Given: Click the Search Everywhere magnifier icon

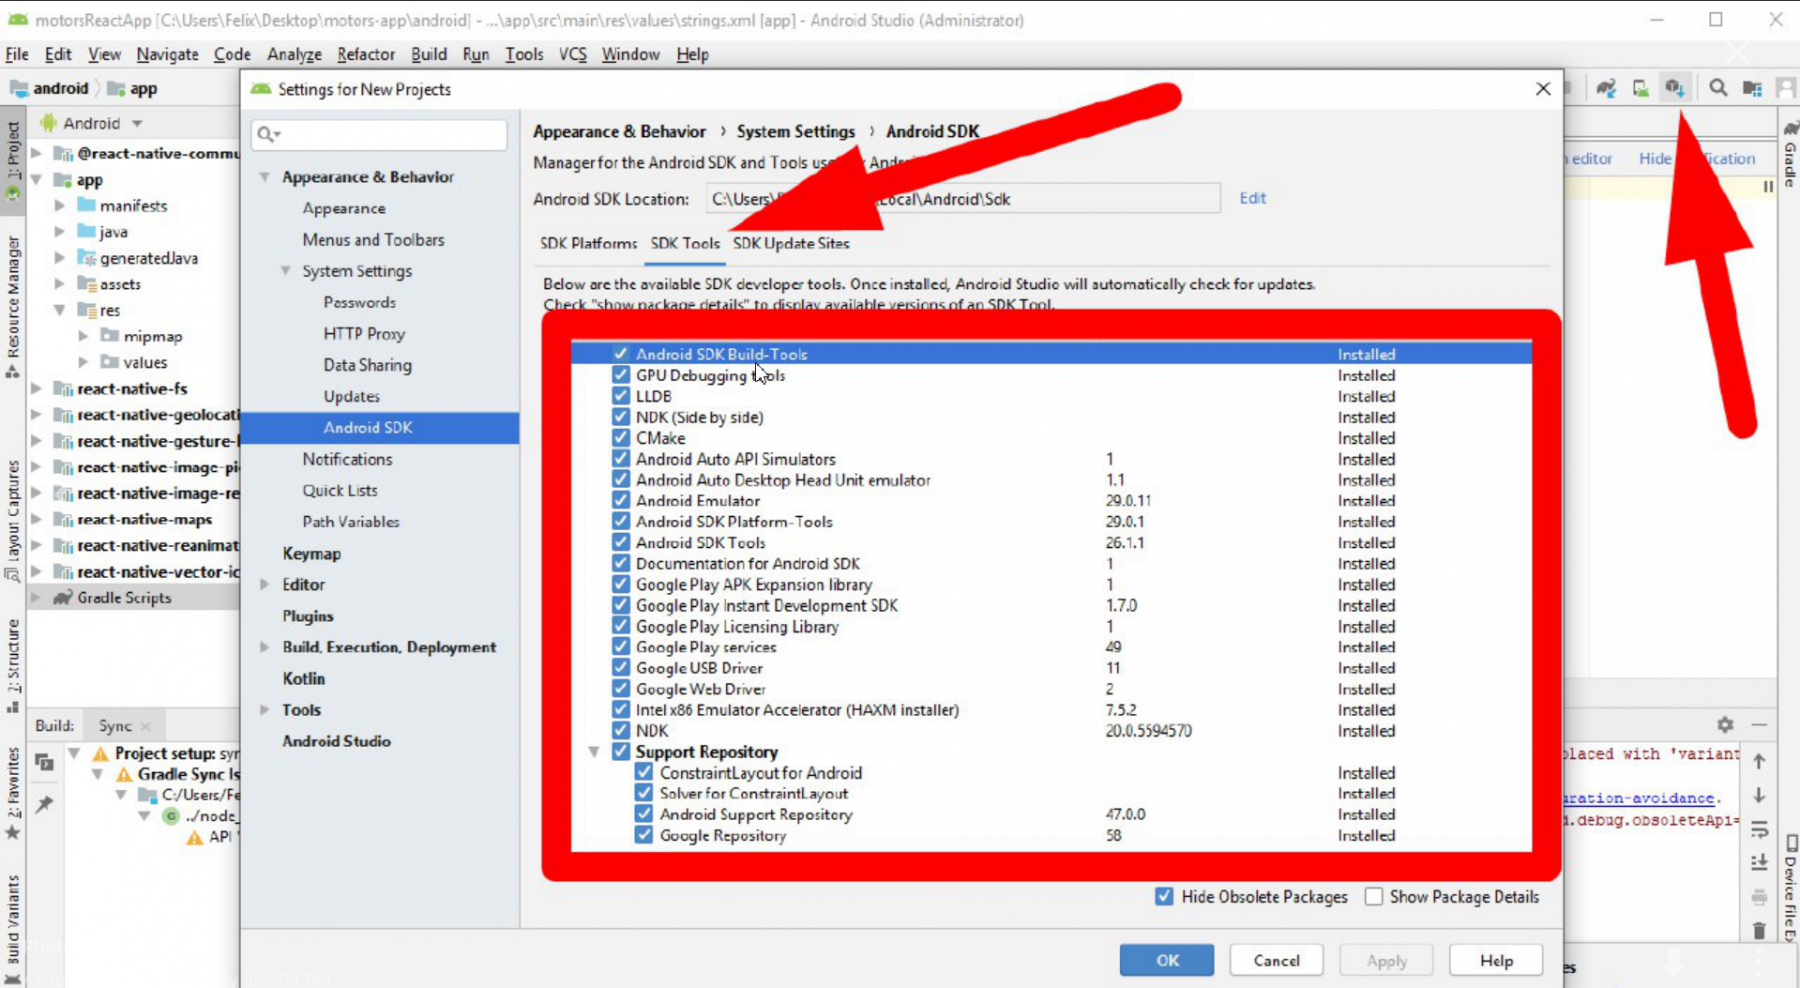Looking at the screenshot, I should pyautogui.click(x=1718, y=88).
